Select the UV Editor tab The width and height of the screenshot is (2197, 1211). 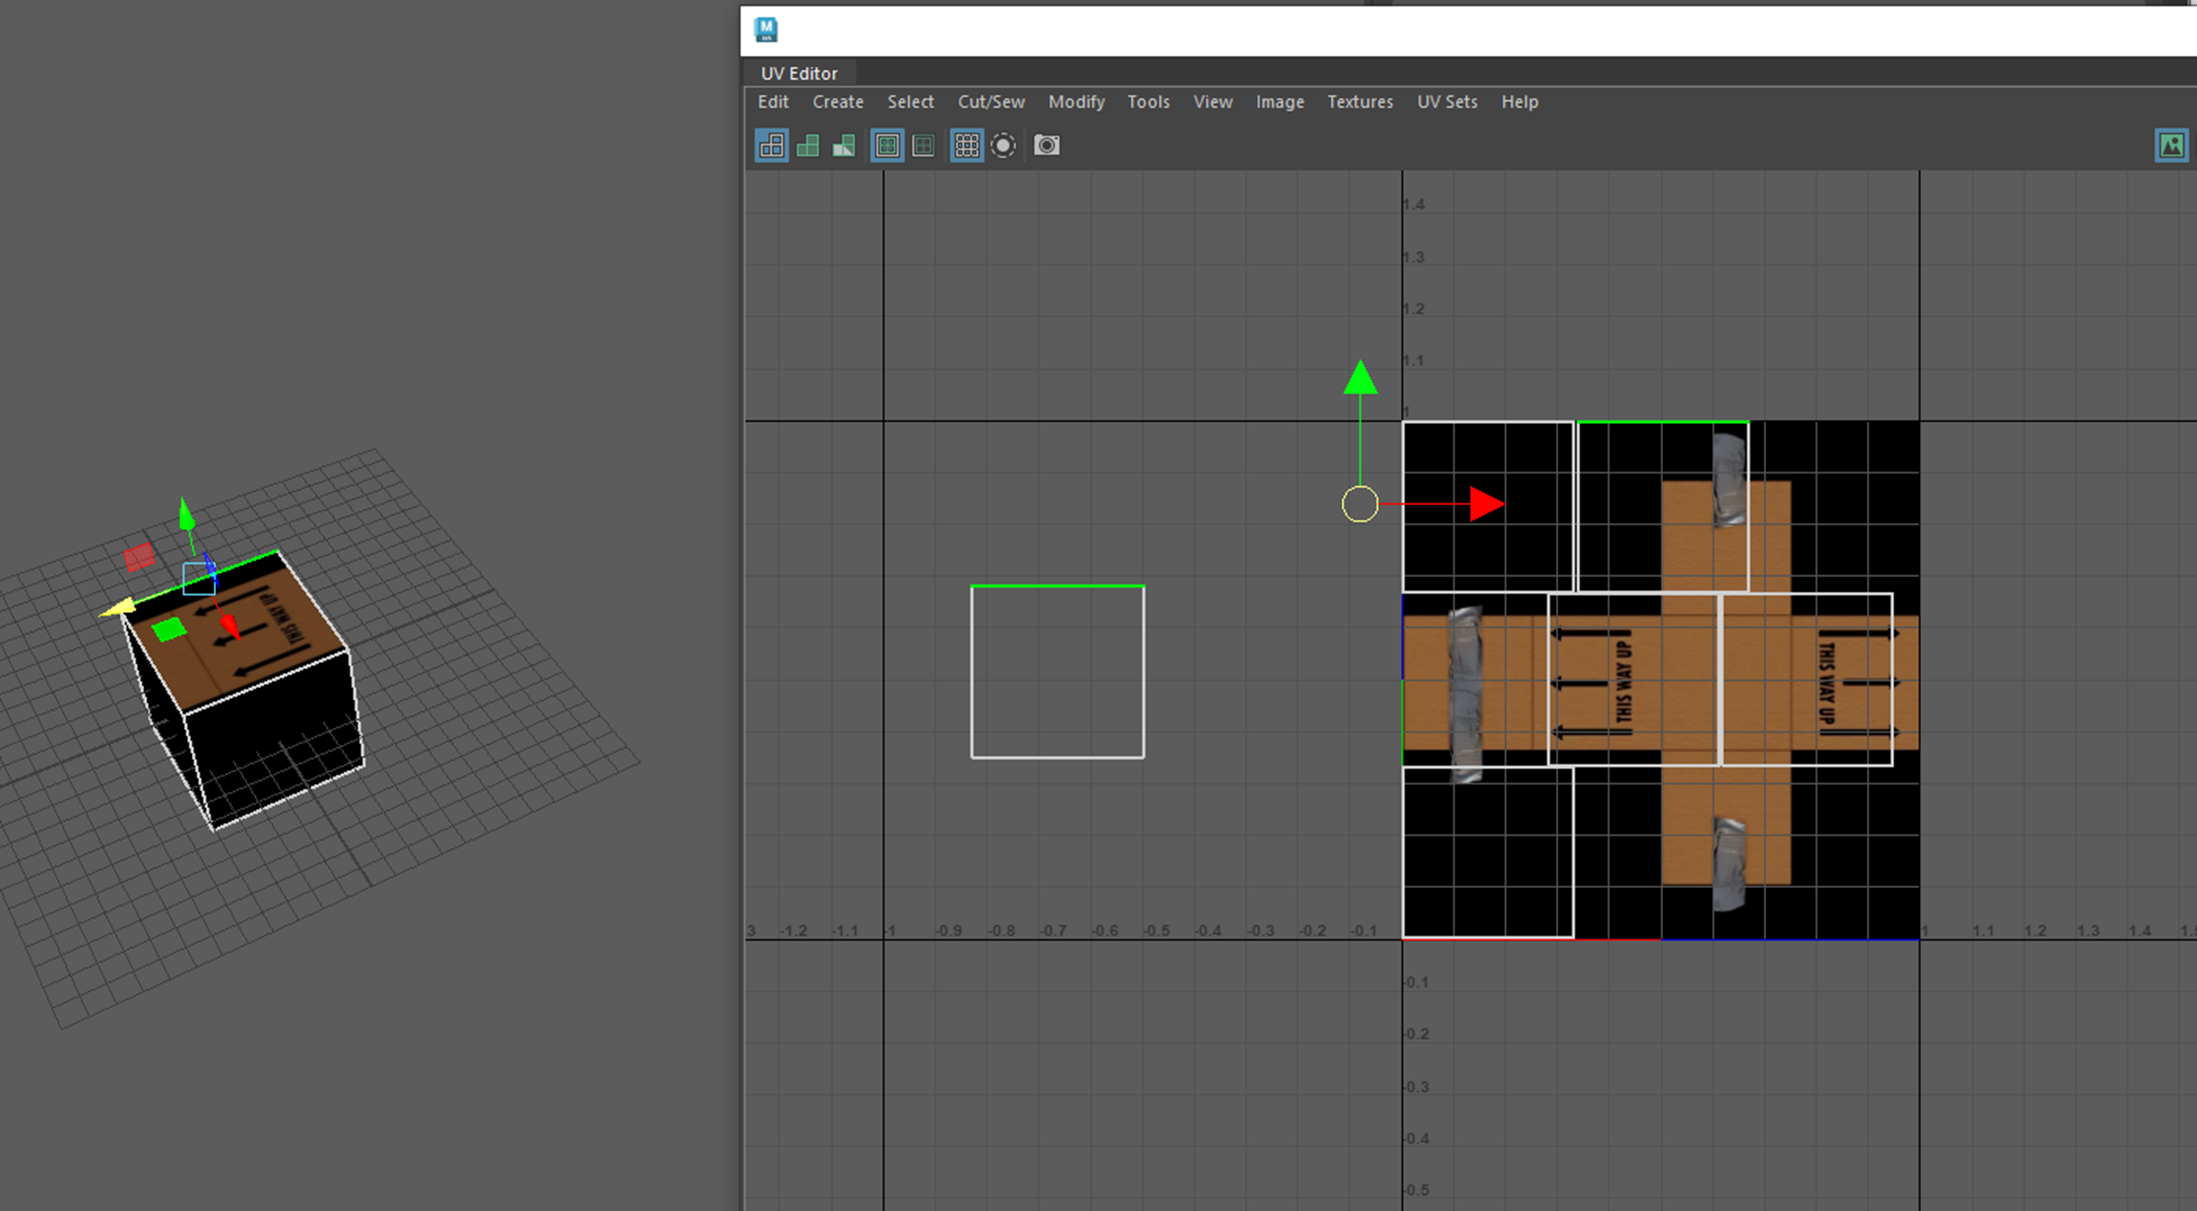(x=798, y=73)
